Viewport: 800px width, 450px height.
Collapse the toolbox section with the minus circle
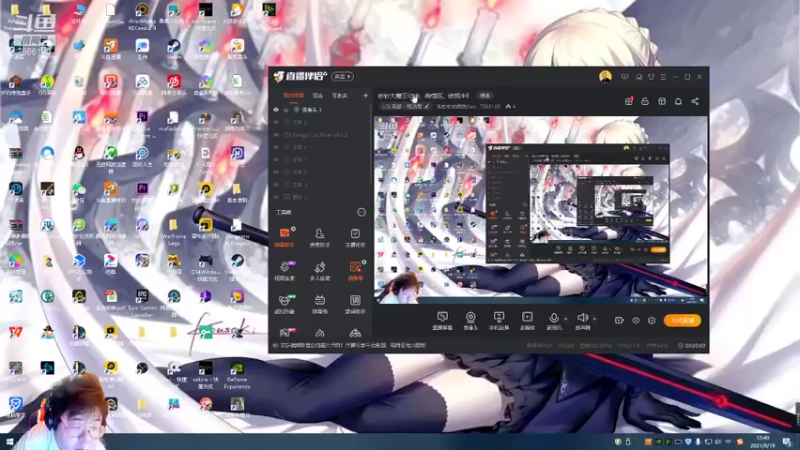tap(361, 212)
